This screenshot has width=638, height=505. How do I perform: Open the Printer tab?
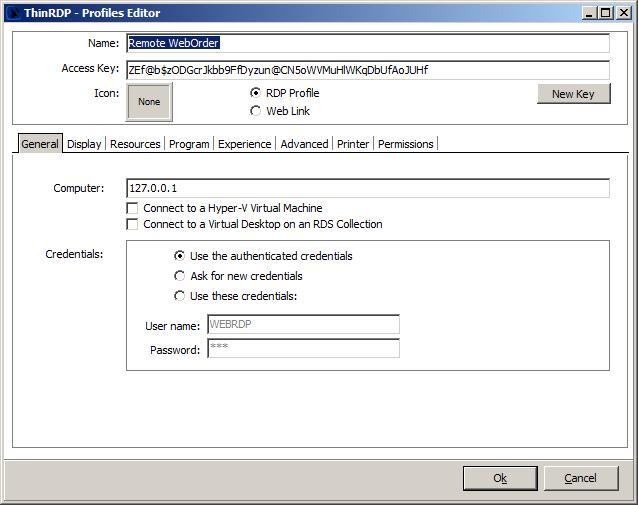click(x=353, y=144)
